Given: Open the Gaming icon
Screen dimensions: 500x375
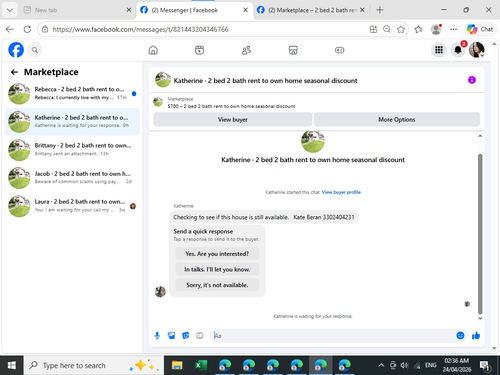Looking at the screenshot, I should 339,50.
